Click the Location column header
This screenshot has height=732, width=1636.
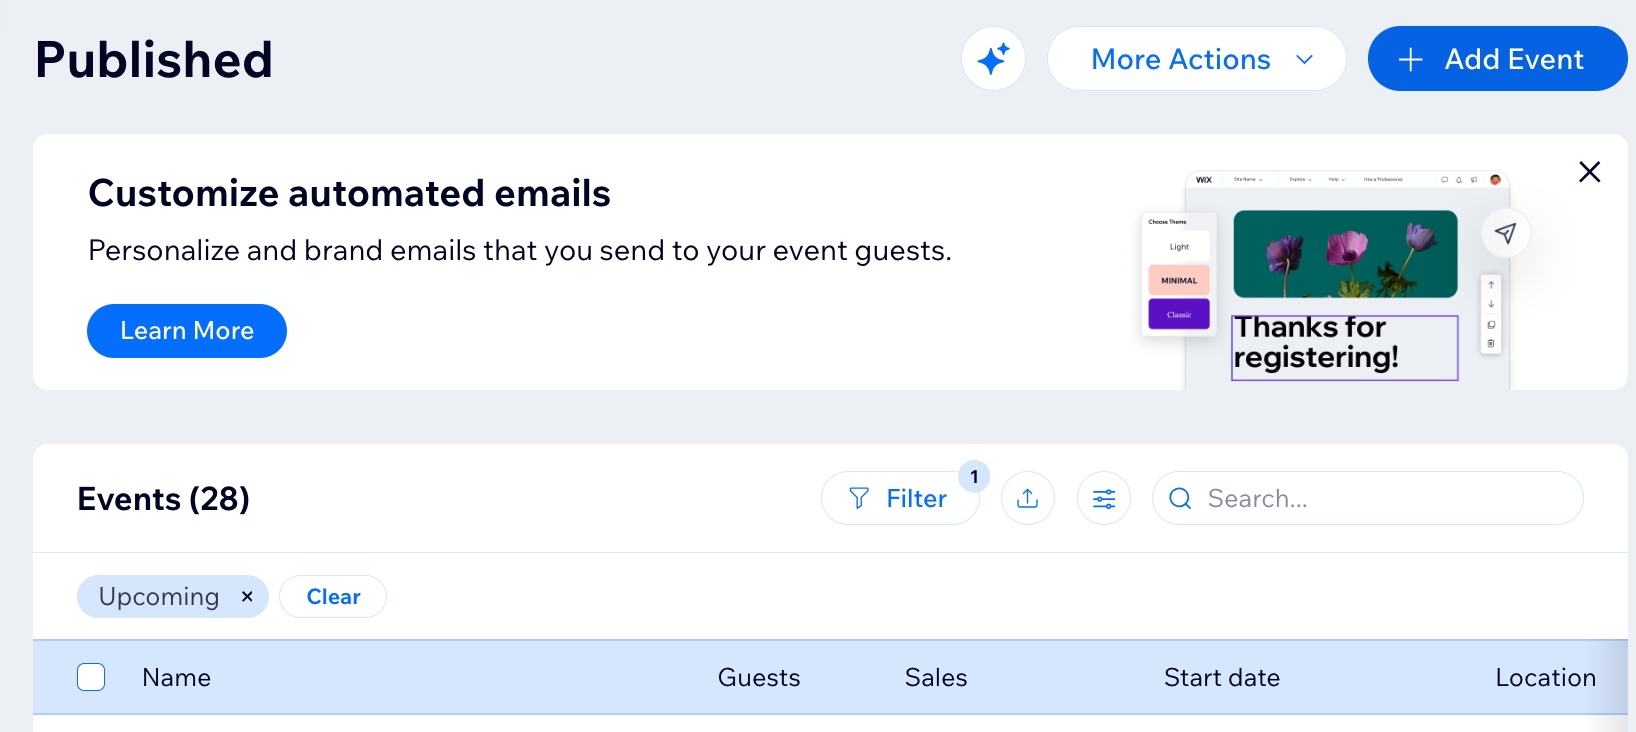pyautogui.click(x=1546, y=678)
